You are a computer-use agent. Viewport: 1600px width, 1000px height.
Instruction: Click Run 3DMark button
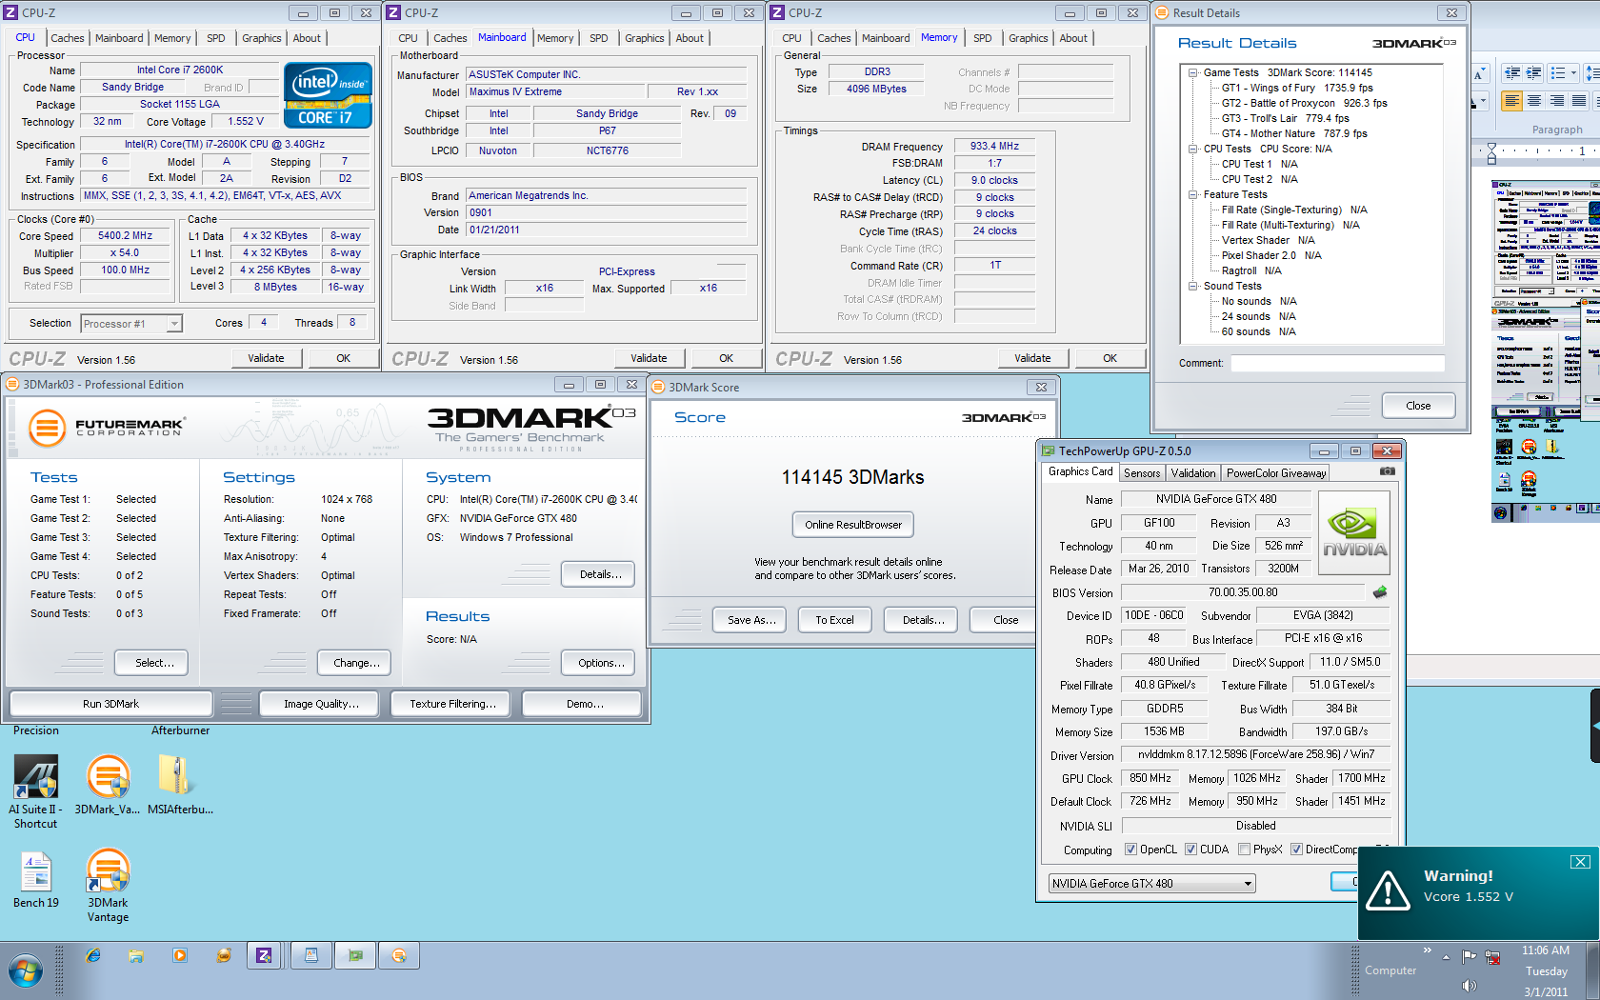tap(111, 704)
